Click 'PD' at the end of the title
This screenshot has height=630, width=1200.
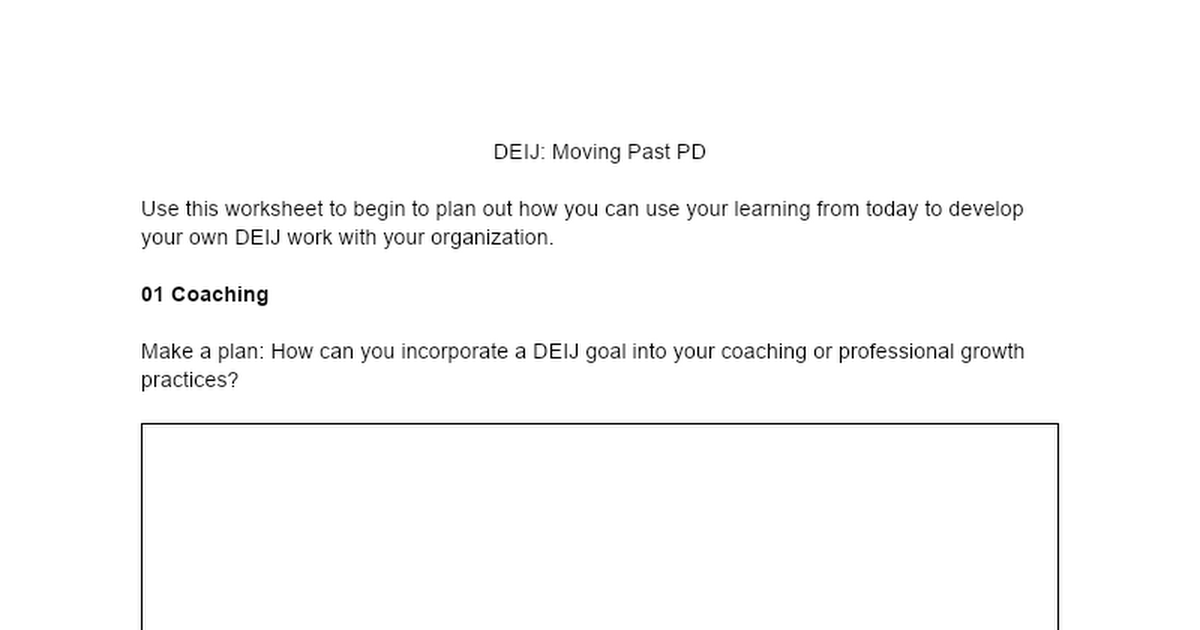(x=691, y=152)
